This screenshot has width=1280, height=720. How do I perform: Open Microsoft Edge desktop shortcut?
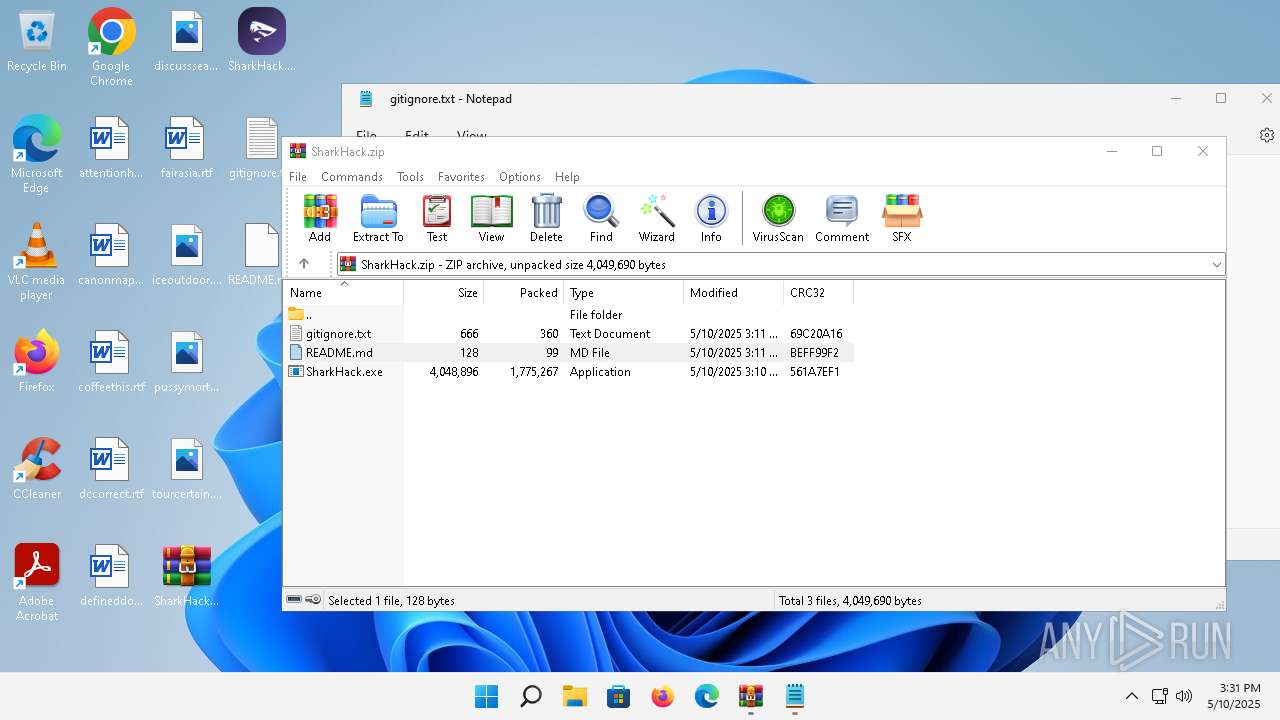pyautogui.click(x=37, y=155)
